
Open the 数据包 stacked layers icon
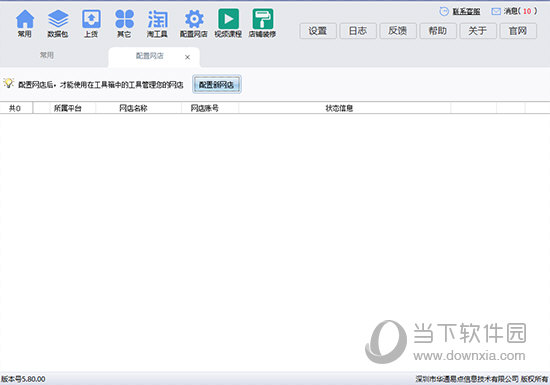(x=58, y=23)
